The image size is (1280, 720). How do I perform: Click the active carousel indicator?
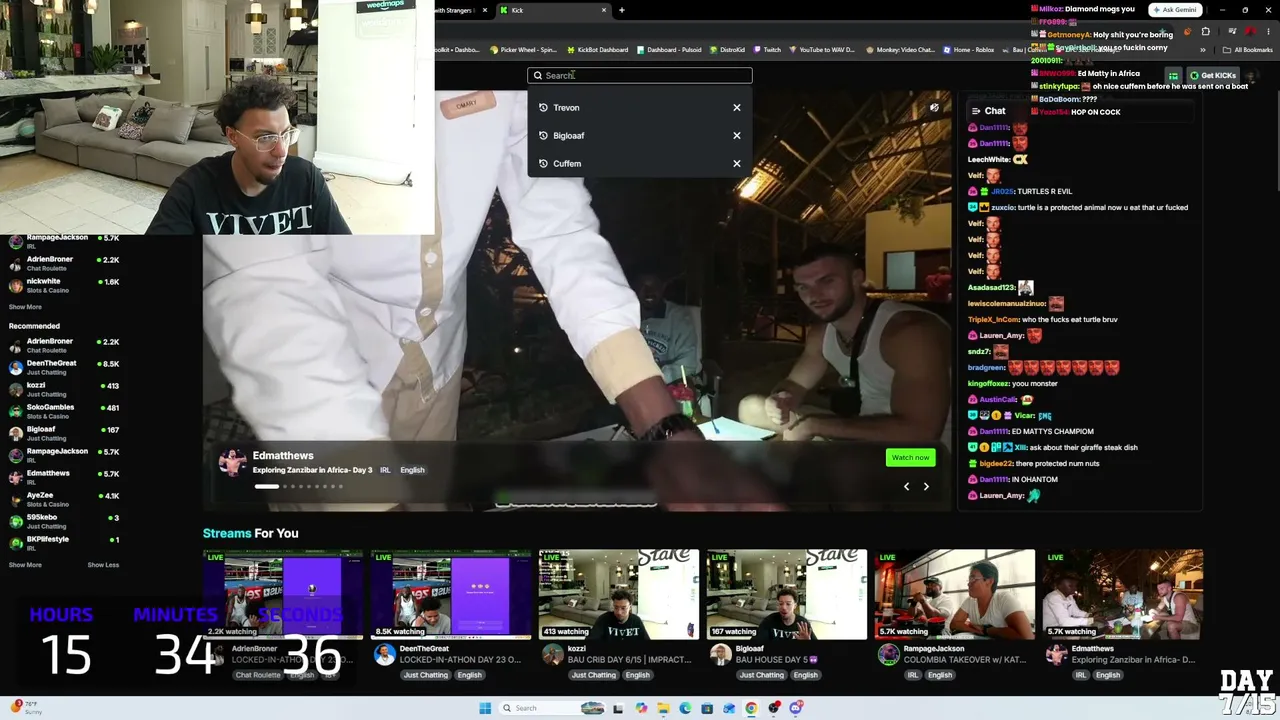[266, 487]
